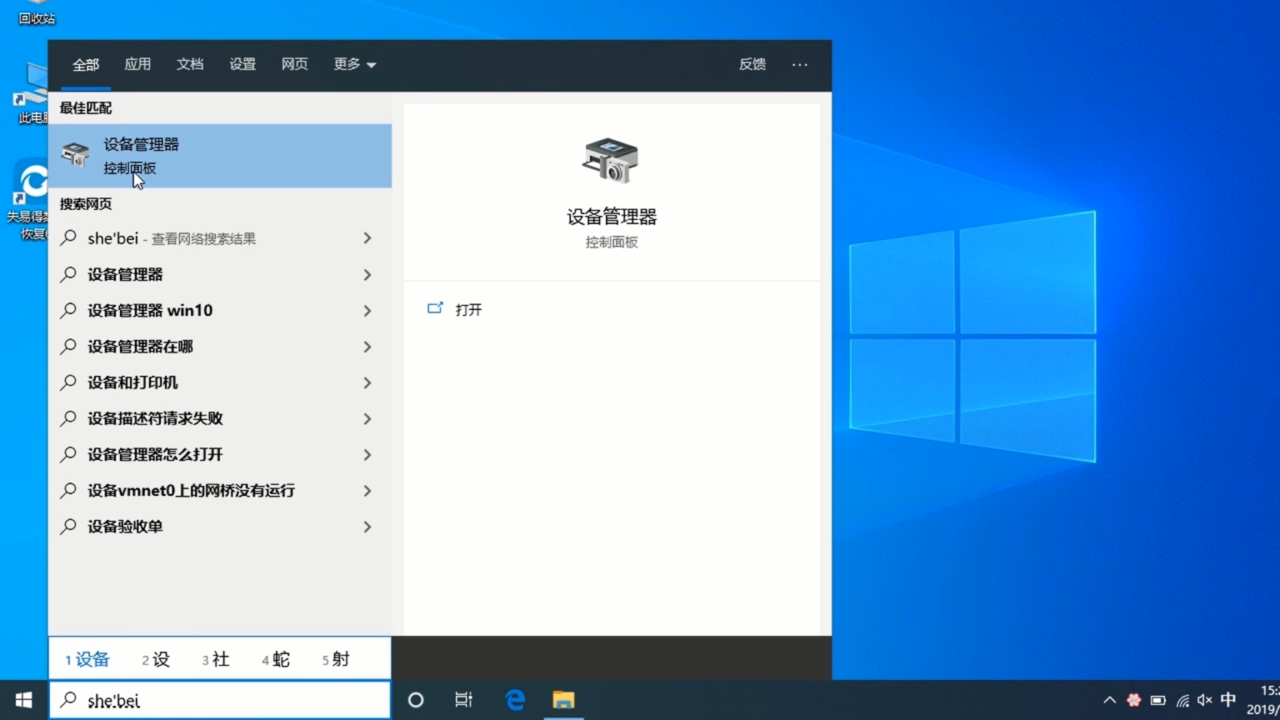Switch to the 文档 search tab
The height and width of the screenshot is (720, 1280).
(x=190, y=64)
